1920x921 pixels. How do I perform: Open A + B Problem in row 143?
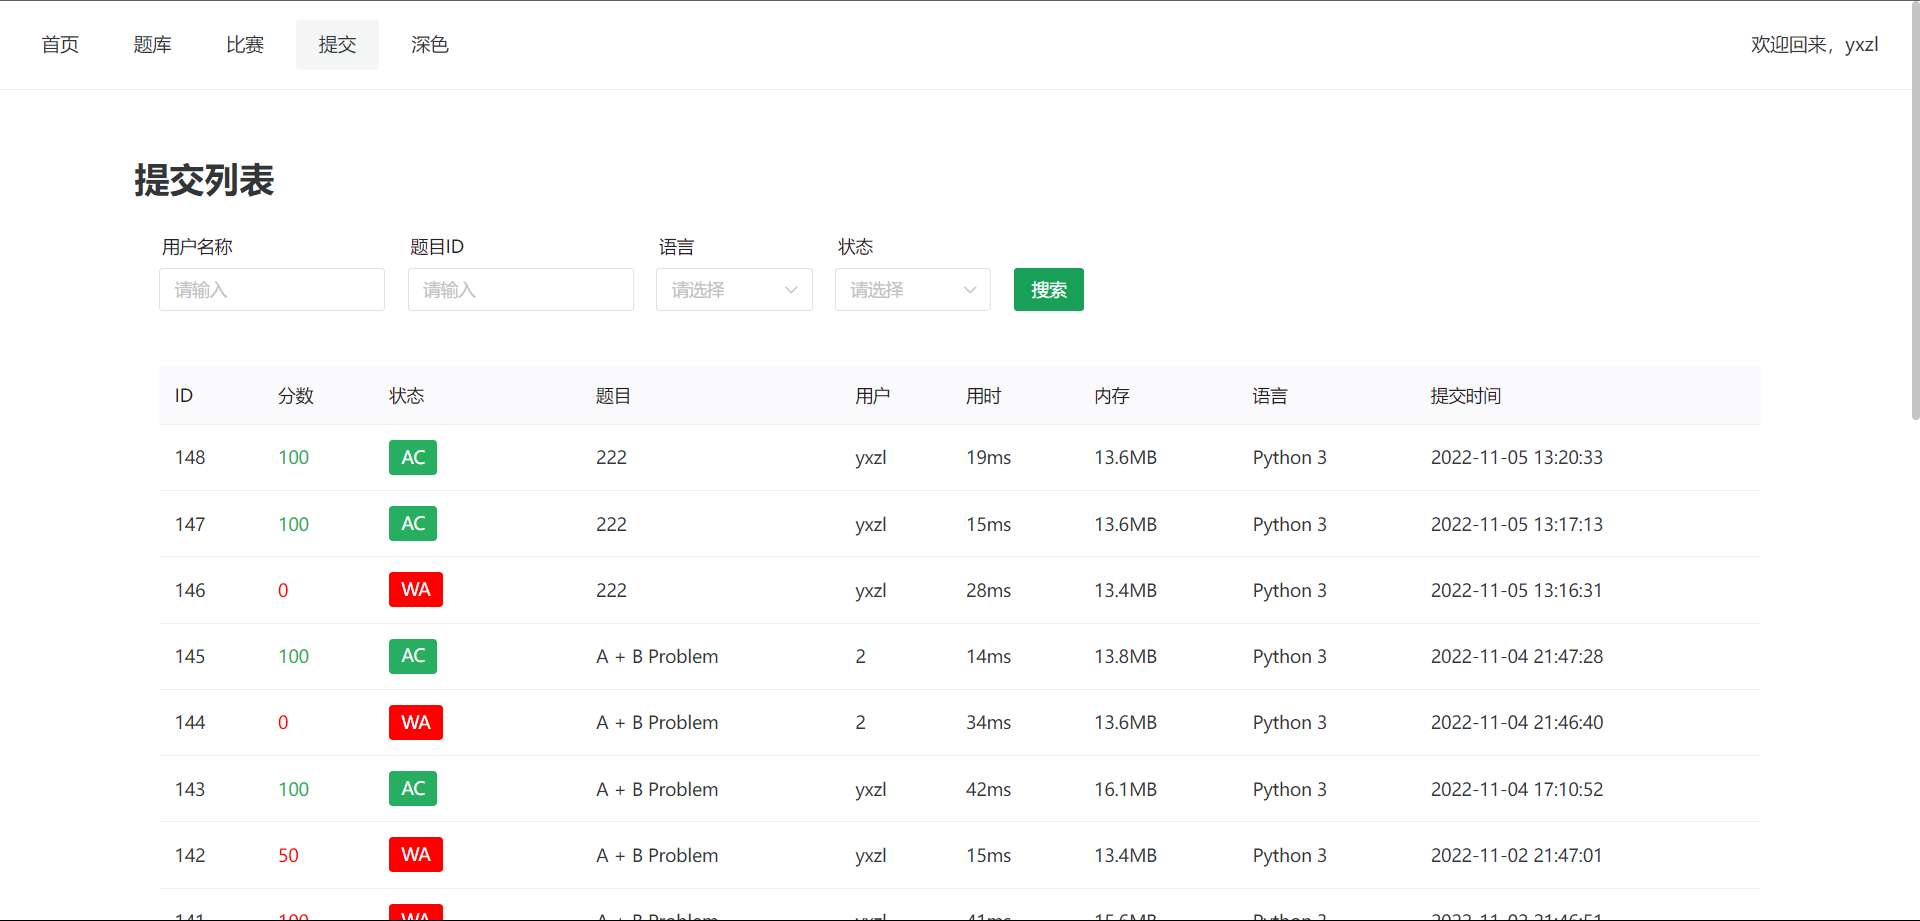point(657,789)
